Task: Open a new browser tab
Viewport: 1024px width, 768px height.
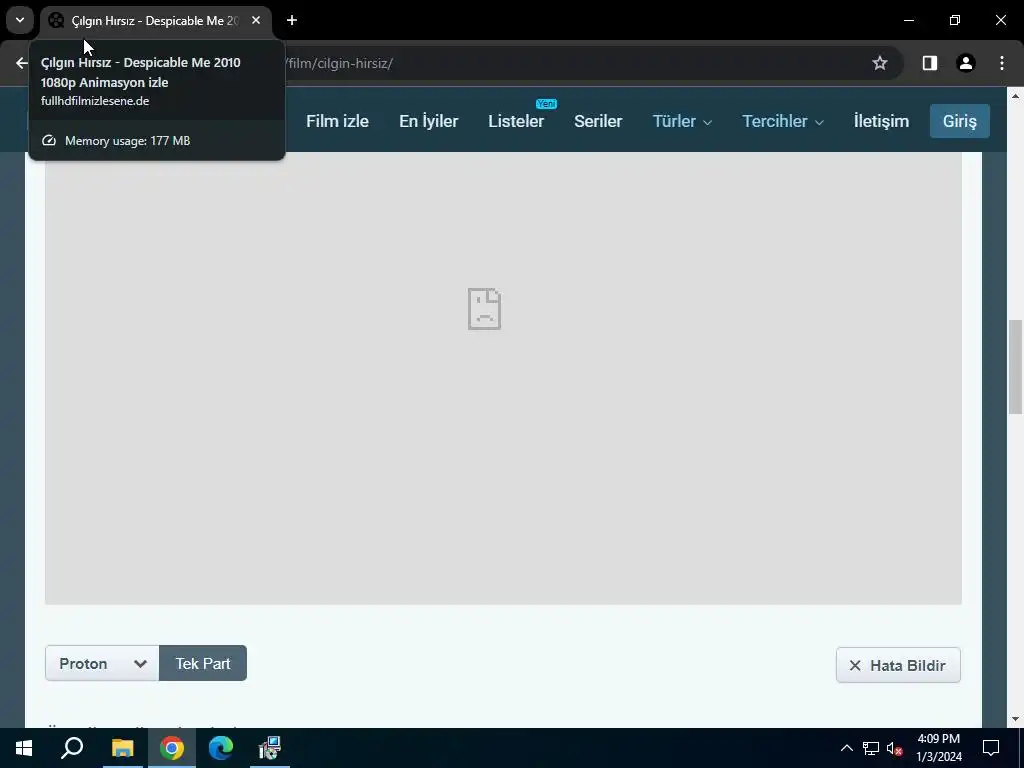Action: click(x=292, y=20)
